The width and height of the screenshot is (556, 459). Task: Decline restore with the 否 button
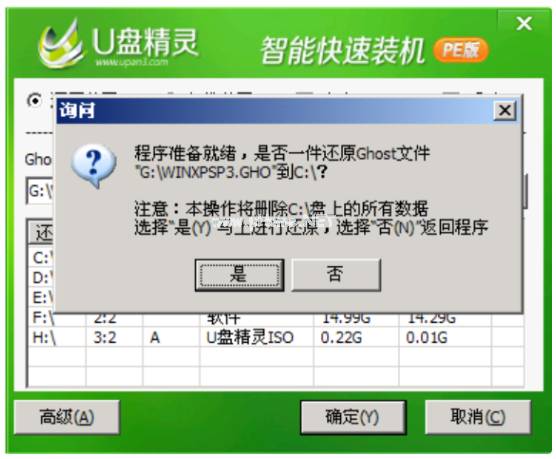coord(336,275)
